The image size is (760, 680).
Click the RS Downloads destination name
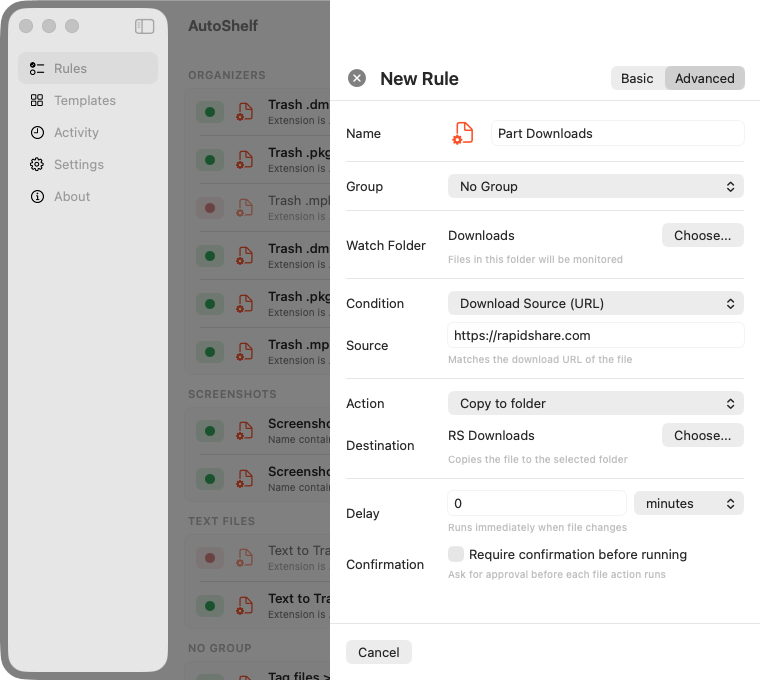coord(491,435)
